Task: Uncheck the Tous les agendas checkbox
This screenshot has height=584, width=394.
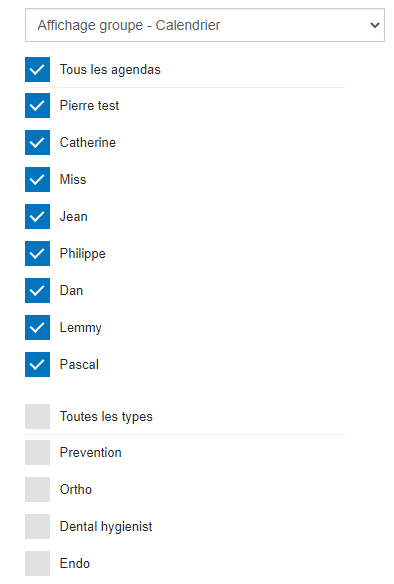Action: [37, 69]
